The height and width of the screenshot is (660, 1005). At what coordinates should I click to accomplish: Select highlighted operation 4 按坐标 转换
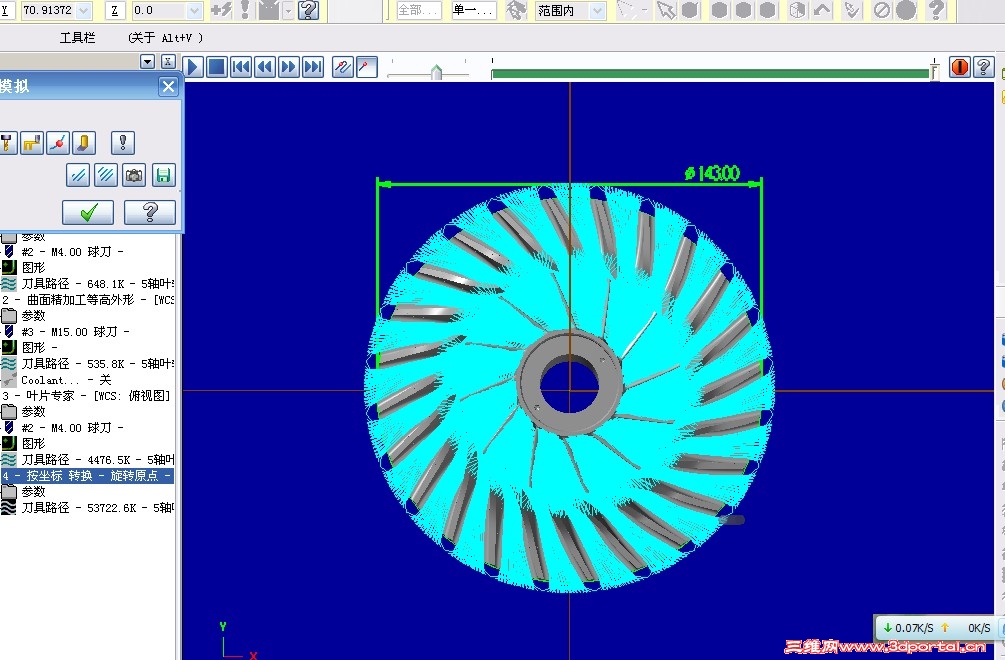[x=87, y=475]
